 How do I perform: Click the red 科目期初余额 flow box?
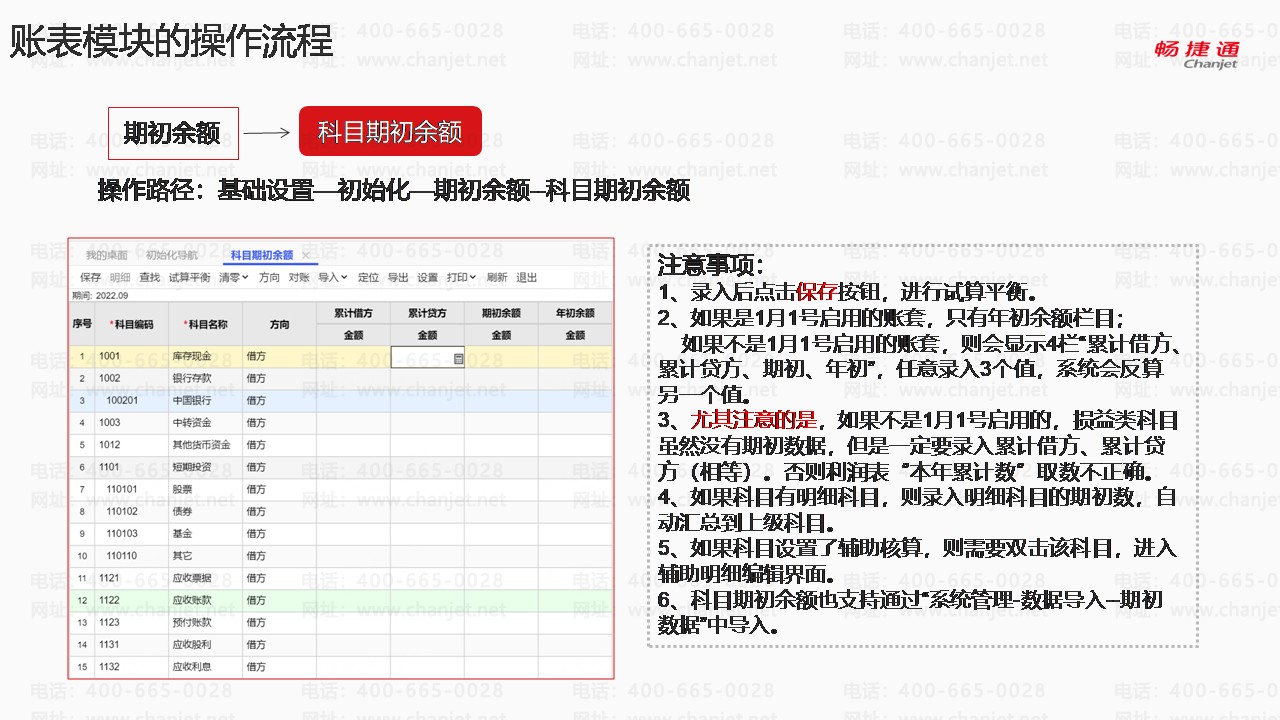click(x=390, y=132)
